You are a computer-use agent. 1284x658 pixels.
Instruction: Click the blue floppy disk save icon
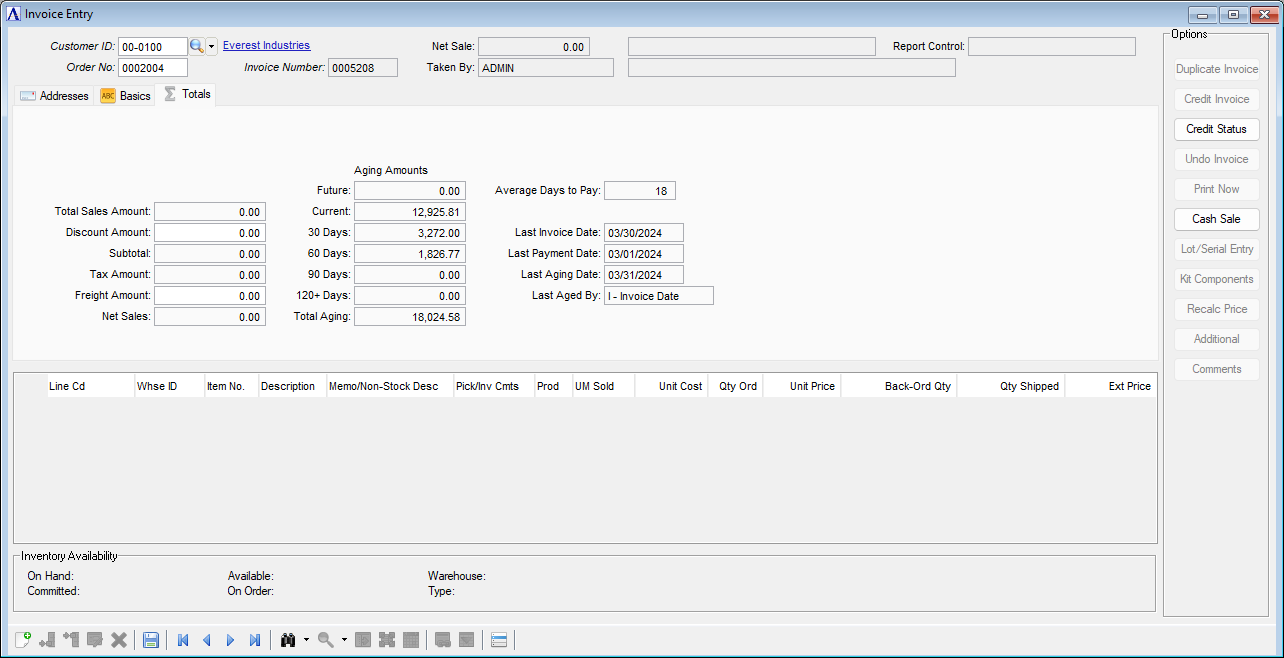(x=151, y=640)
